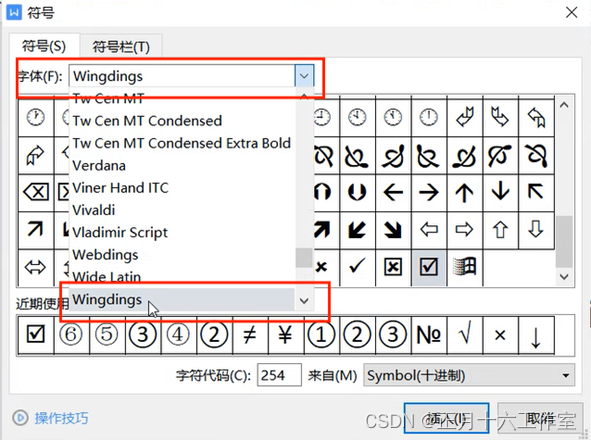Image resolution: width=591 pixels, height=440 pixels.
Task: Choose the thin up-right diagonal arrow symbol
Action: [35, 230]
